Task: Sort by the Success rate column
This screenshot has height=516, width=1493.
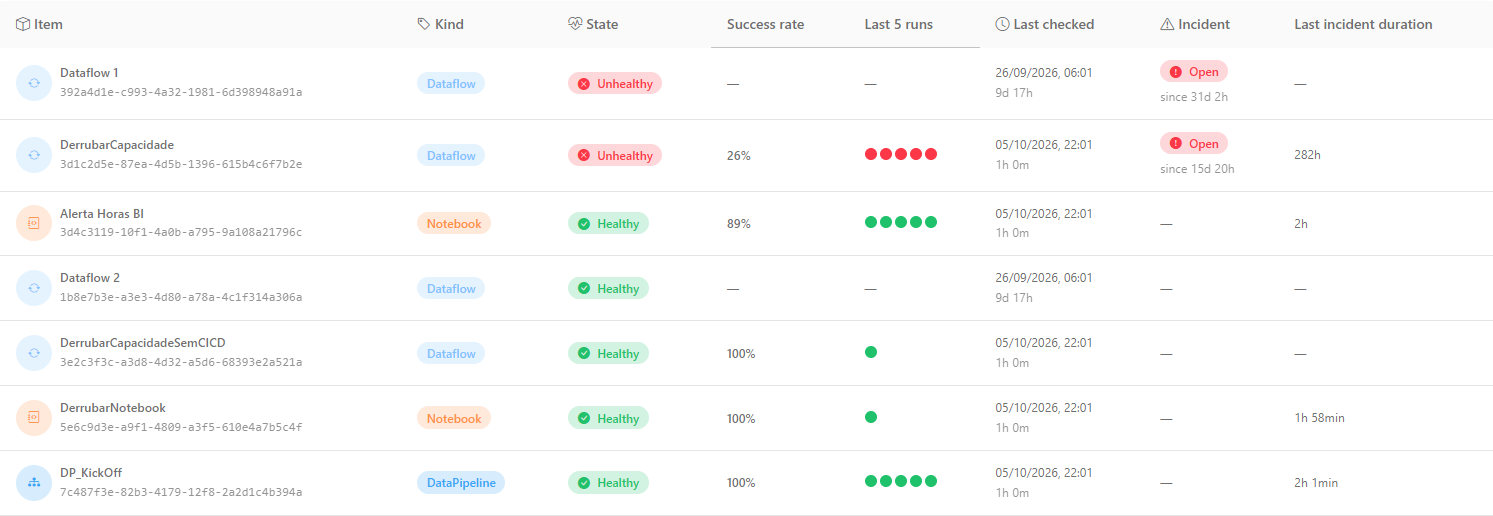Action: point(765,24)
